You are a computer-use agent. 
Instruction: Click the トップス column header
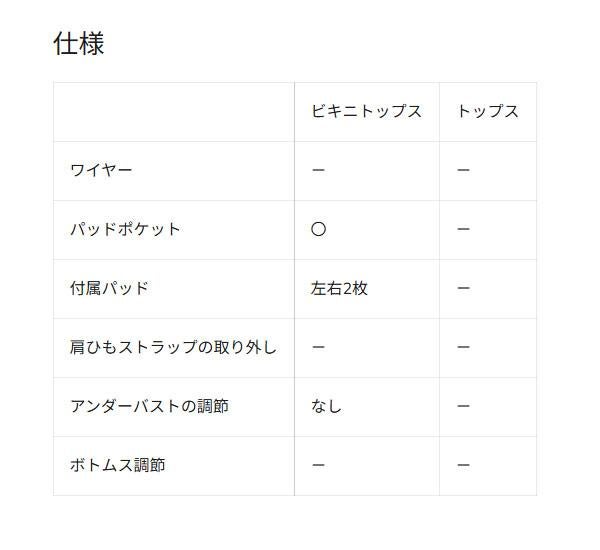[487, 111]
